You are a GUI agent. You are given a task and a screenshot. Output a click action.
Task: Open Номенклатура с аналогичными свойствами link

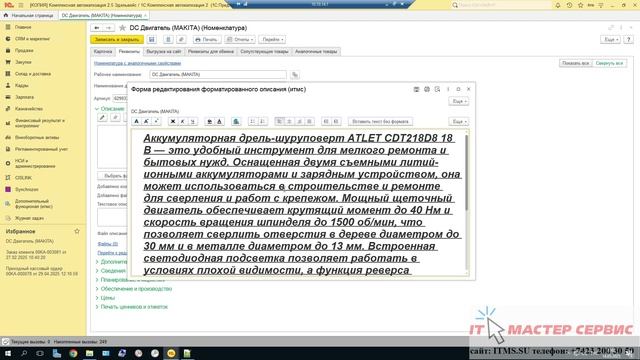click(x=138, y=63)
